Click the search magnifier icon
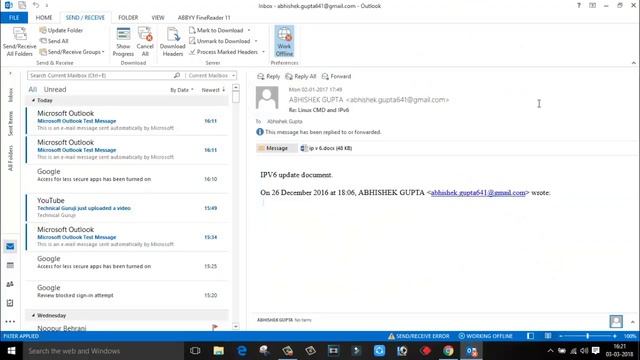 [x=177, y=76]
